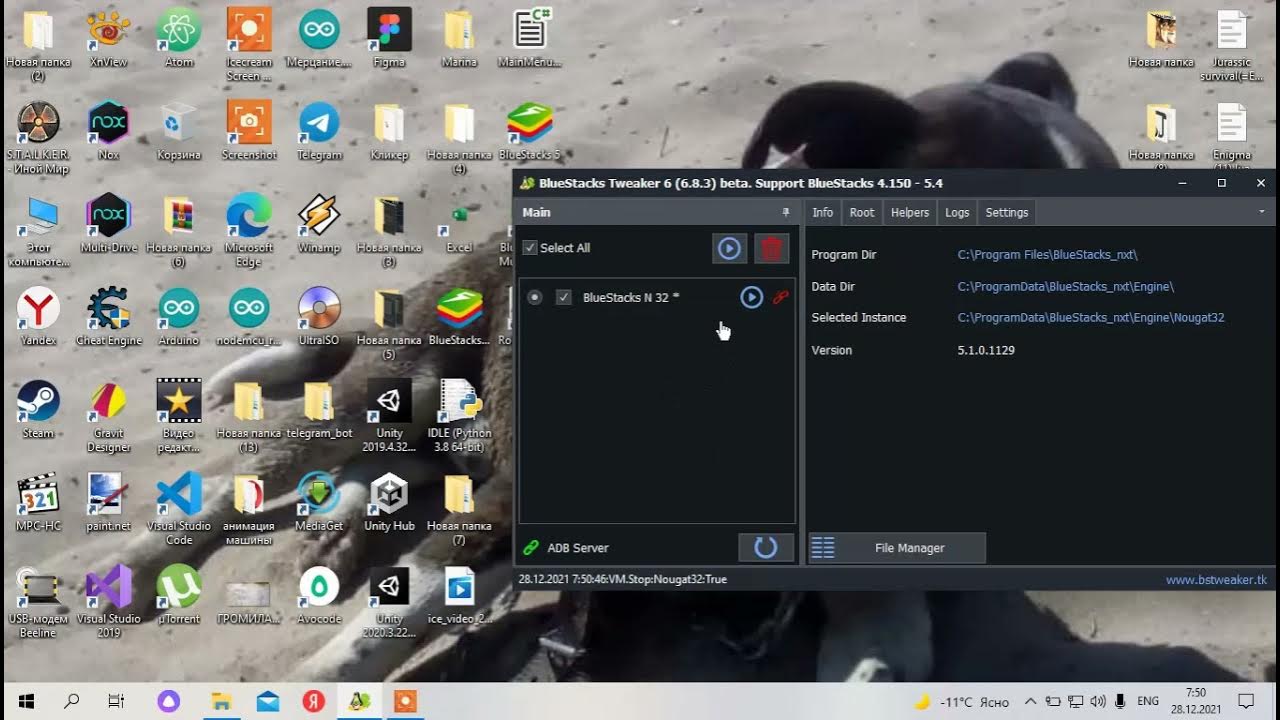The width and height of the screenshot is (1280, 720).
Task: Select the BlueStacks 5 desktop icon
Action: 530,132
